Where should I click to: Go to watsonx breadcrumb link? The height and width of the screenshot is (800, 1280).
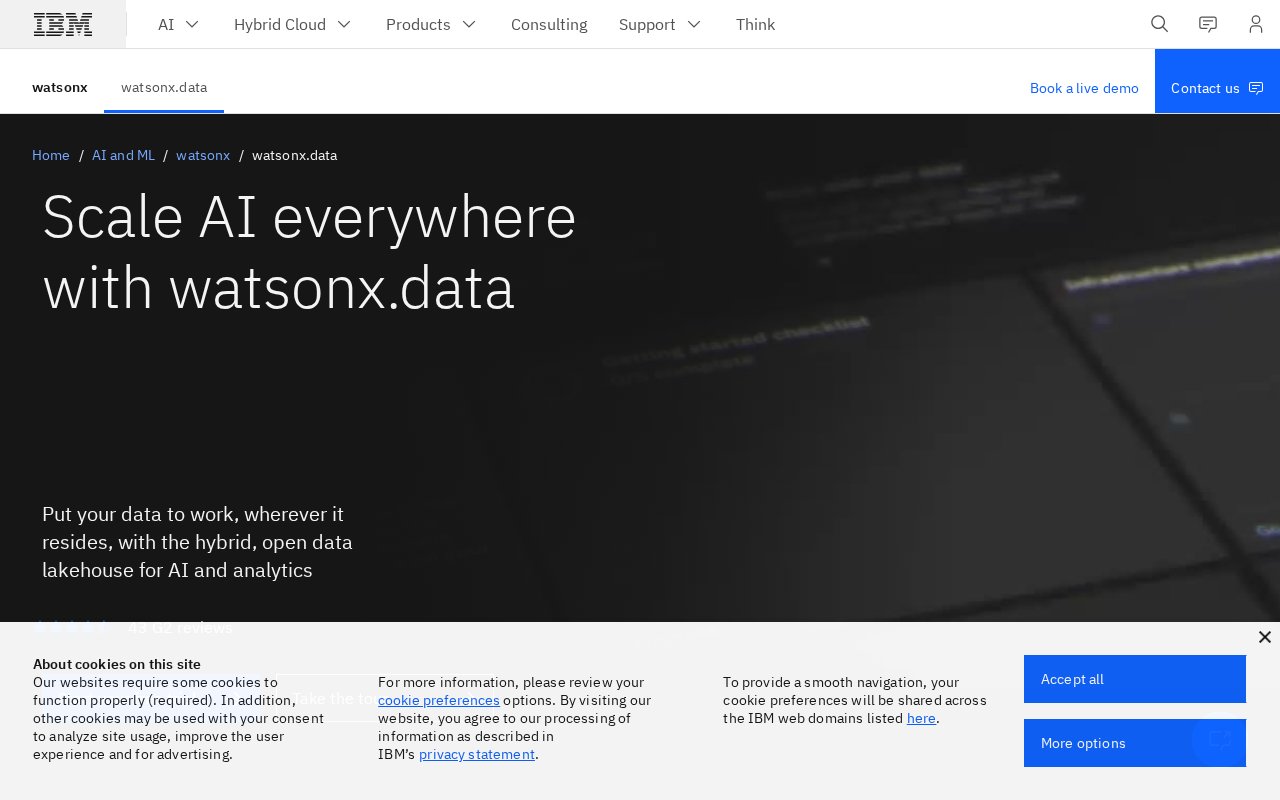(x=203, y=155)
